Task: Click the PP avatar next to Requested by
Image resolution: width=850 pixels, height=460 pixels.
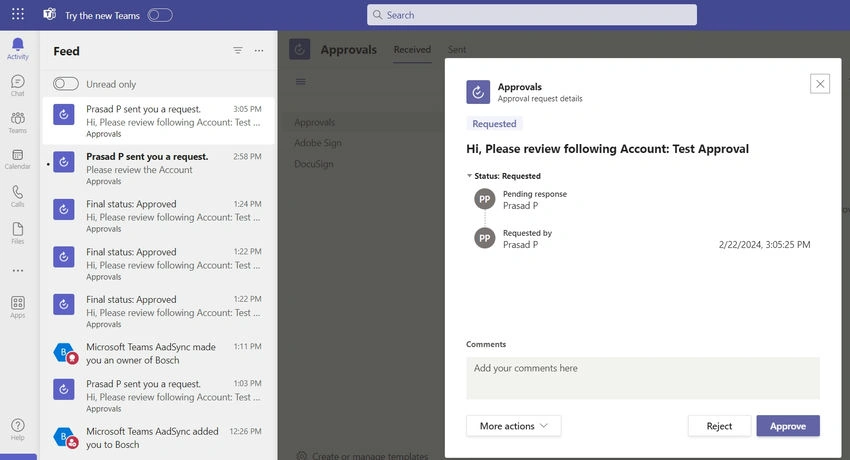Action: 485,238
